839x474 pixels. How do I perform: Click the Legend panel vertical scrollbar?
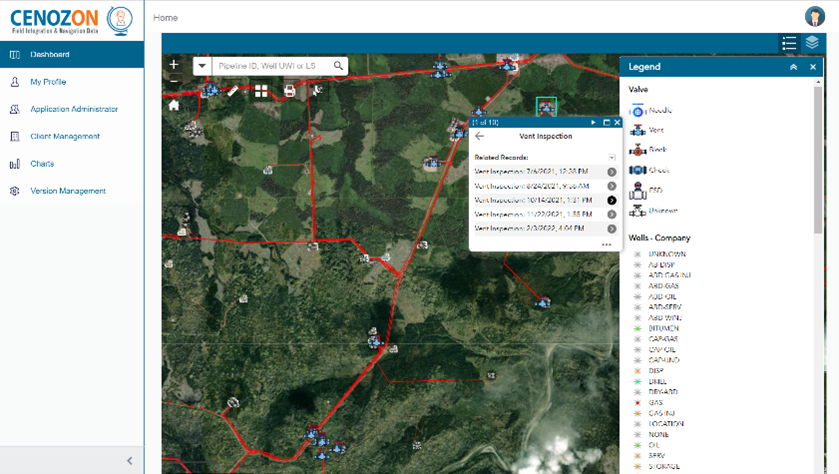pyautogui.click(x=818, y=160)
